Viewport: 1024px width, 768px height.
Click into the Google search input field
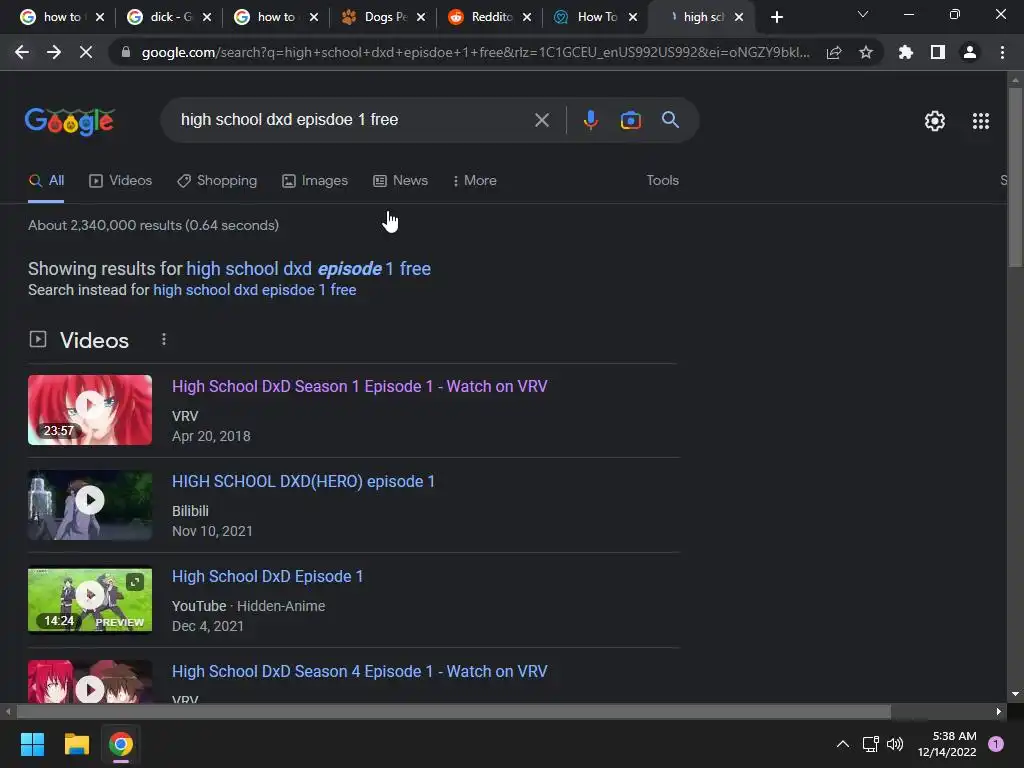[353, 120]
